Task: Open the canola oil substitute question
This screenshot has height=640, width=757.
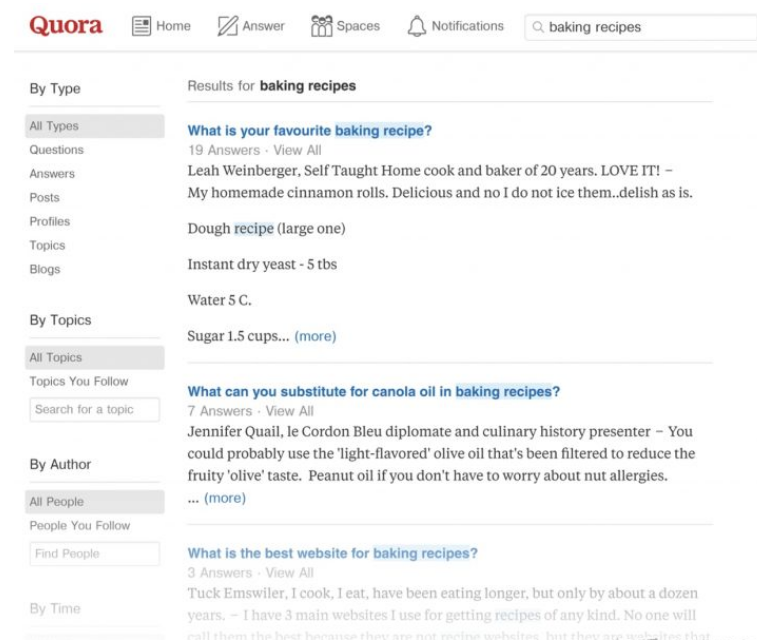Action: point(373,392)
